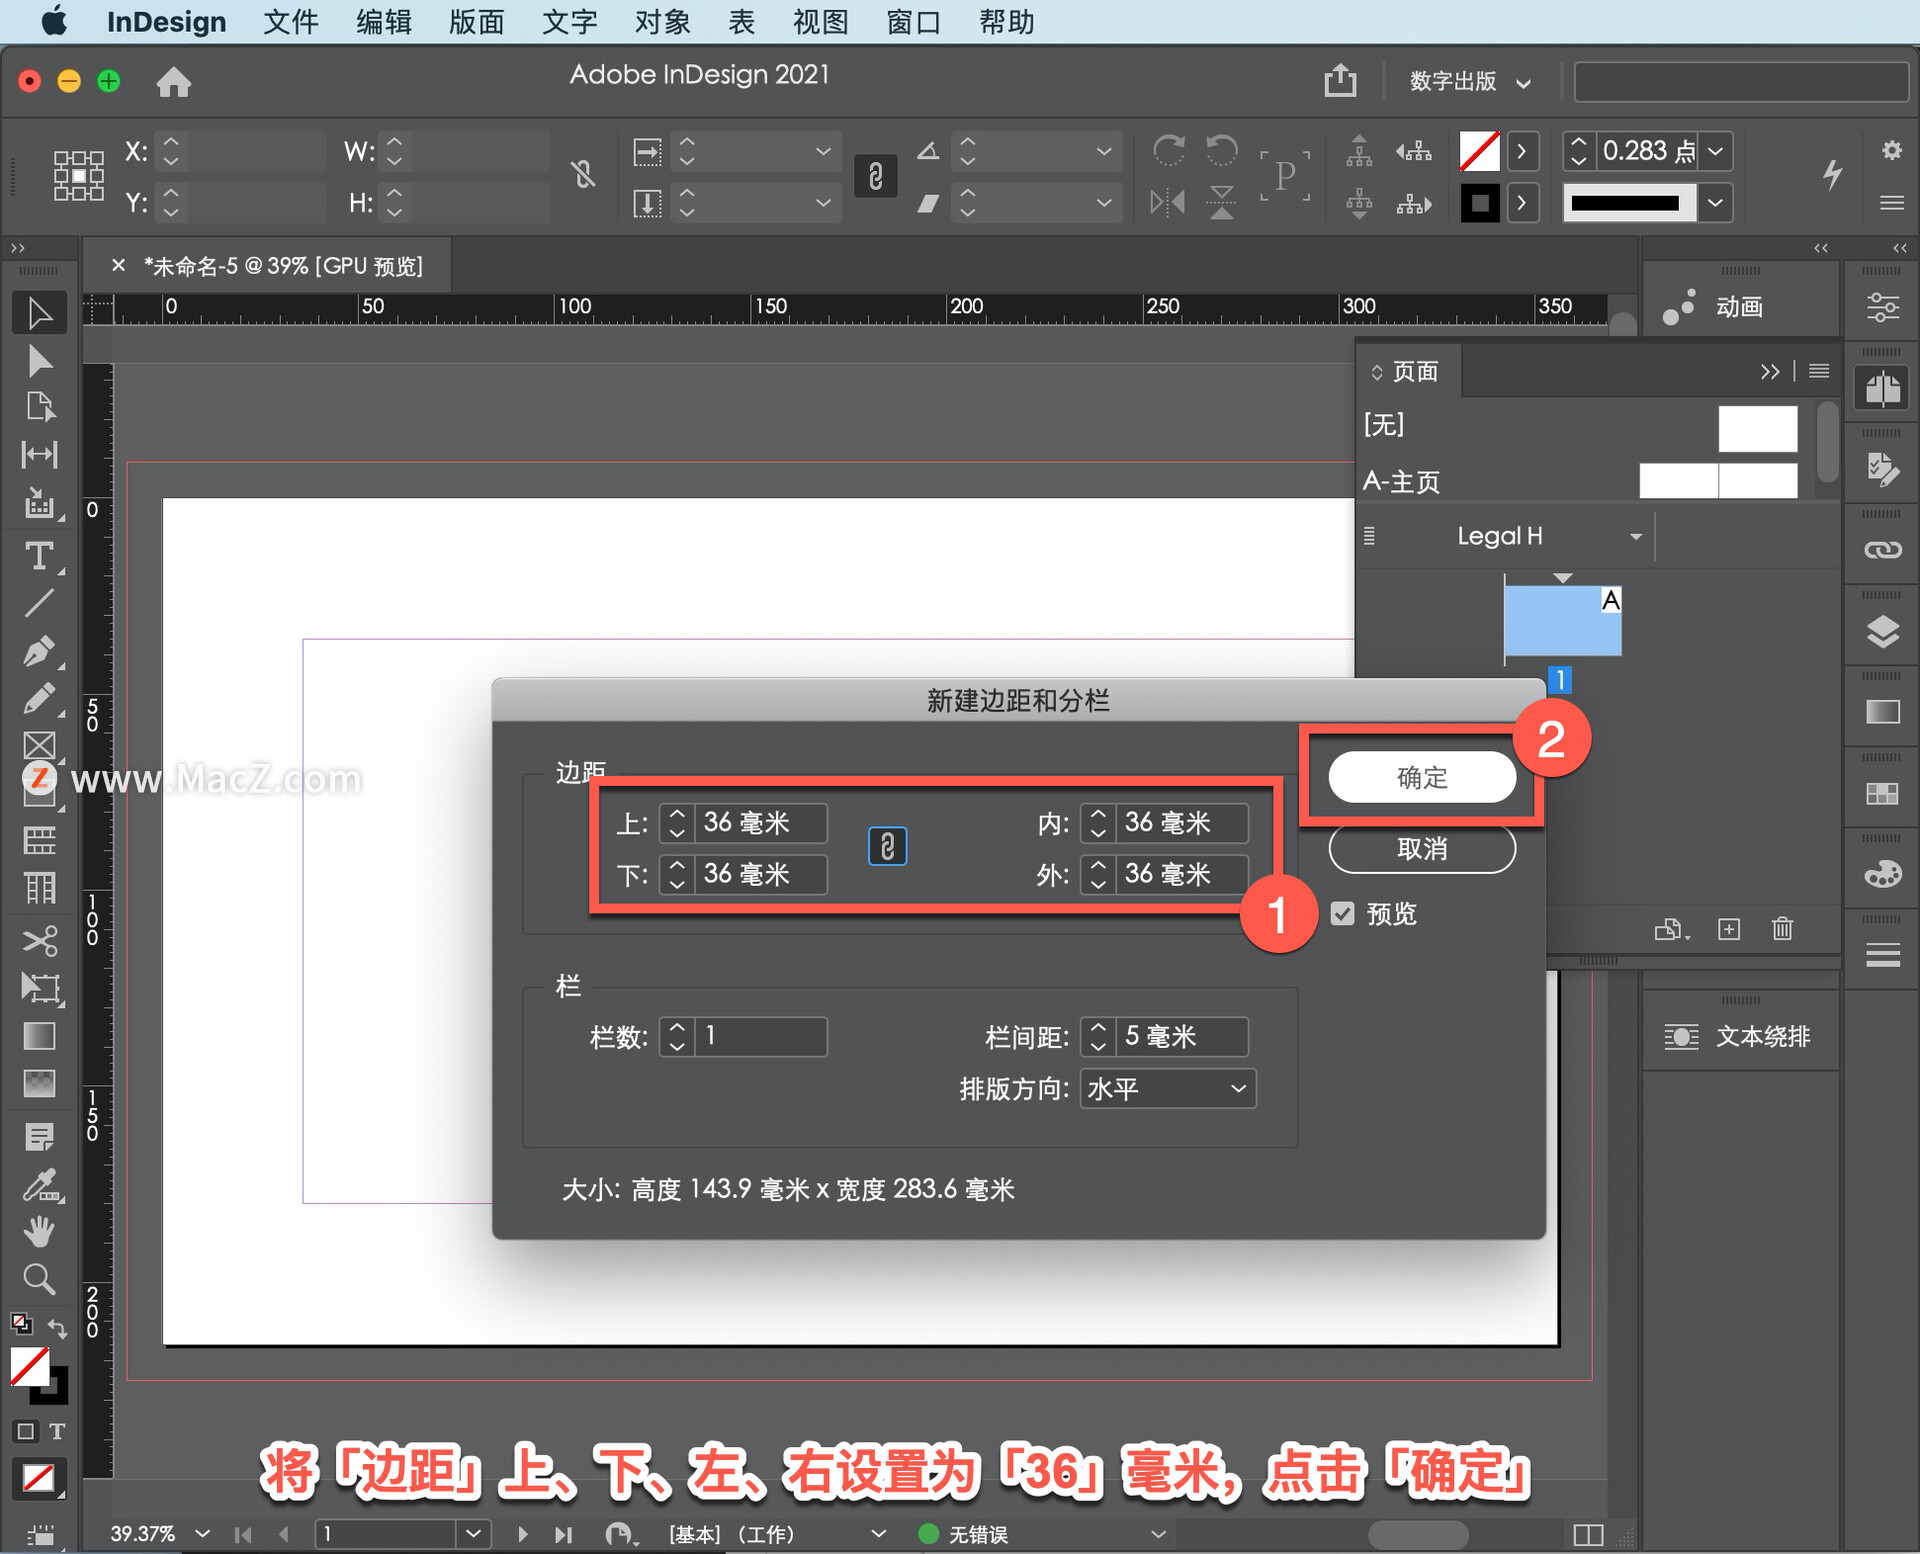The width and height of the screenshot is (1920, 1554).
Task: Select page 1 thumbnail in Pages panel
Action: coord(1562,621)
